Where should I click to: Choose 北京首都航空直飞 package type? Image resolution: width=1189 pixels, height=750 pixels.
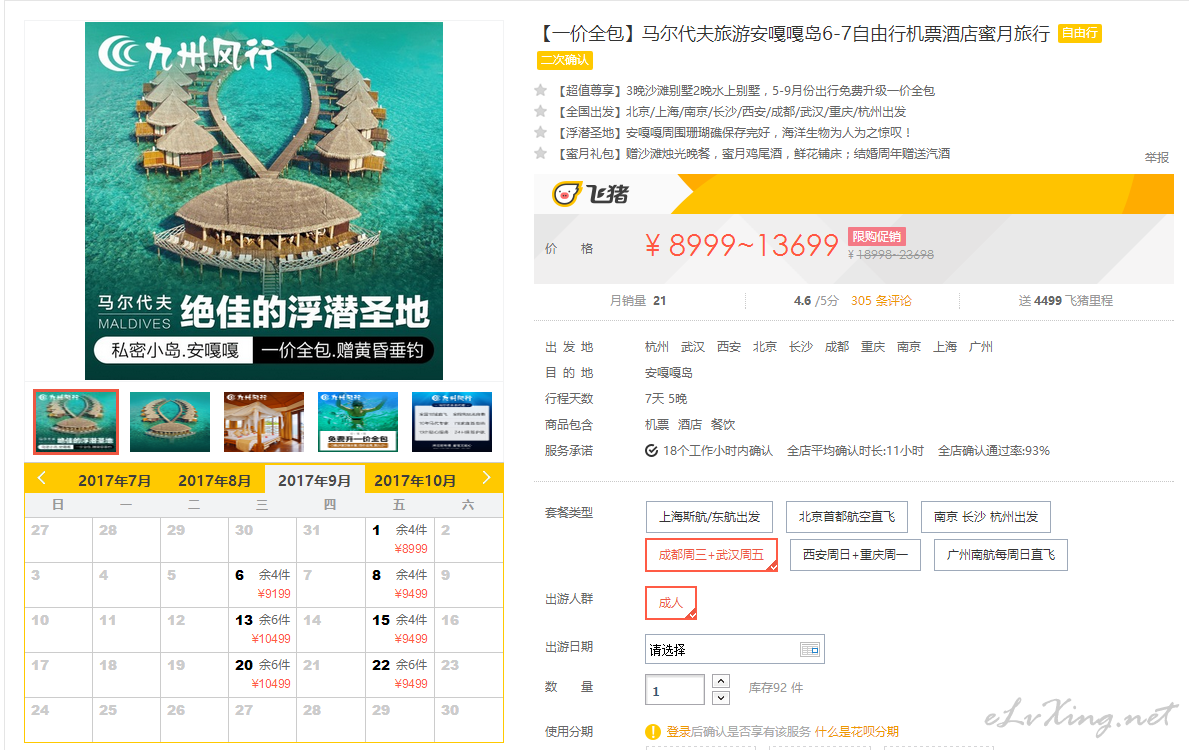coord(846,517)
